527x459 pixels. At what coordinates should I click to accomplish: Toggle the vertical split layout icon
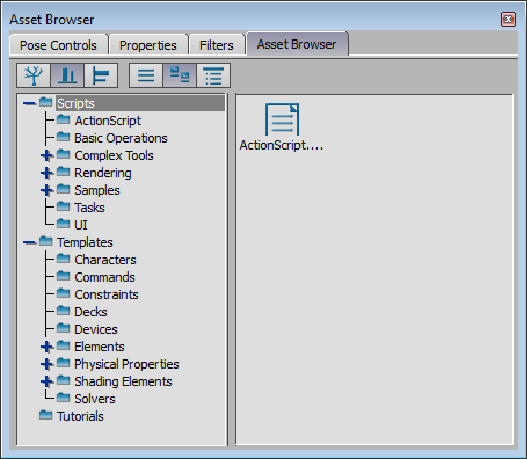67,75
